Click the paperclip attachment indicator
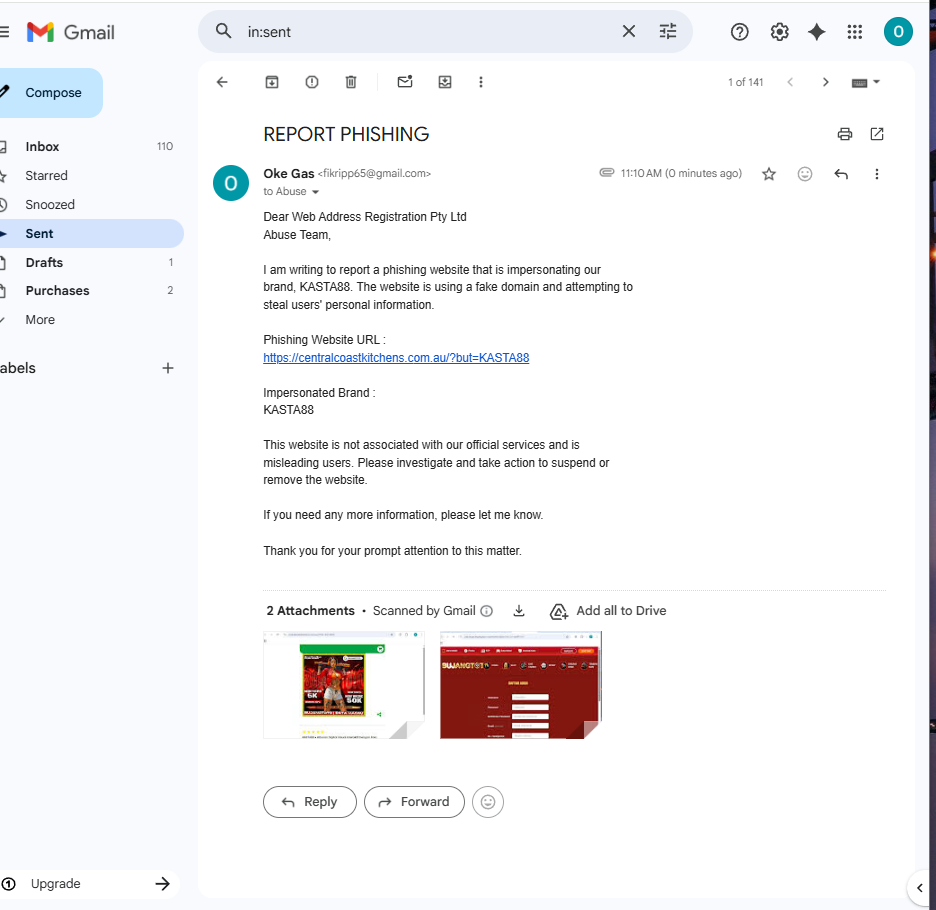The height and width of the screenshot is (910, 936). [x=606, y=173]
